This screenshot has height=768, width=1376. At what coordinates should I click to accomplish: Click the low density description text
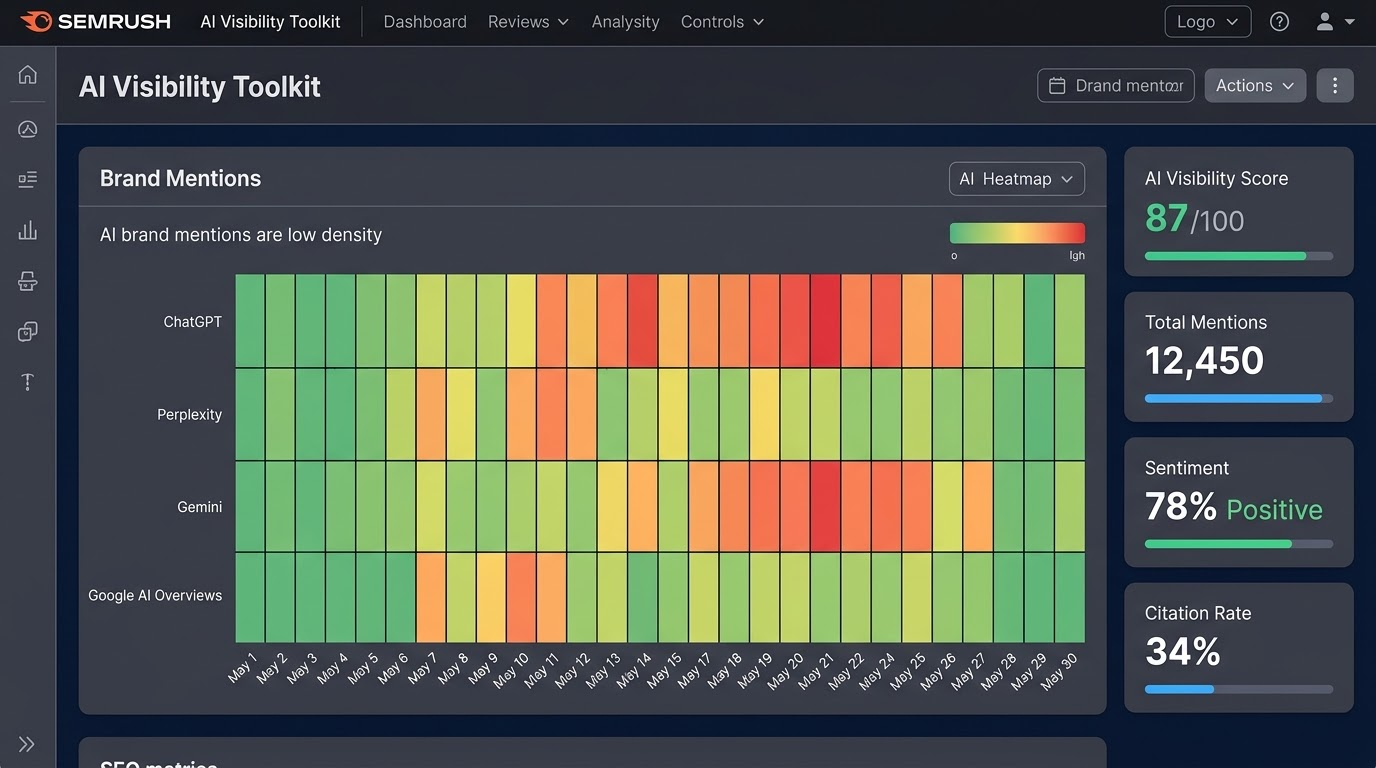(x=241, y=235)
